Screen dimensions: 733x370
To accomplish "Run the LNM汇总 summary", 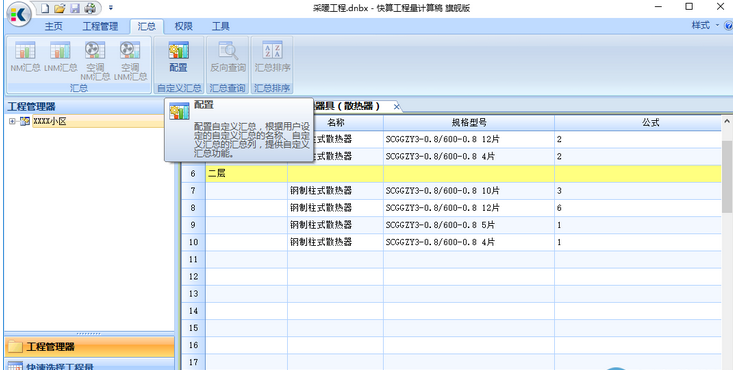I will coord(60,57).
